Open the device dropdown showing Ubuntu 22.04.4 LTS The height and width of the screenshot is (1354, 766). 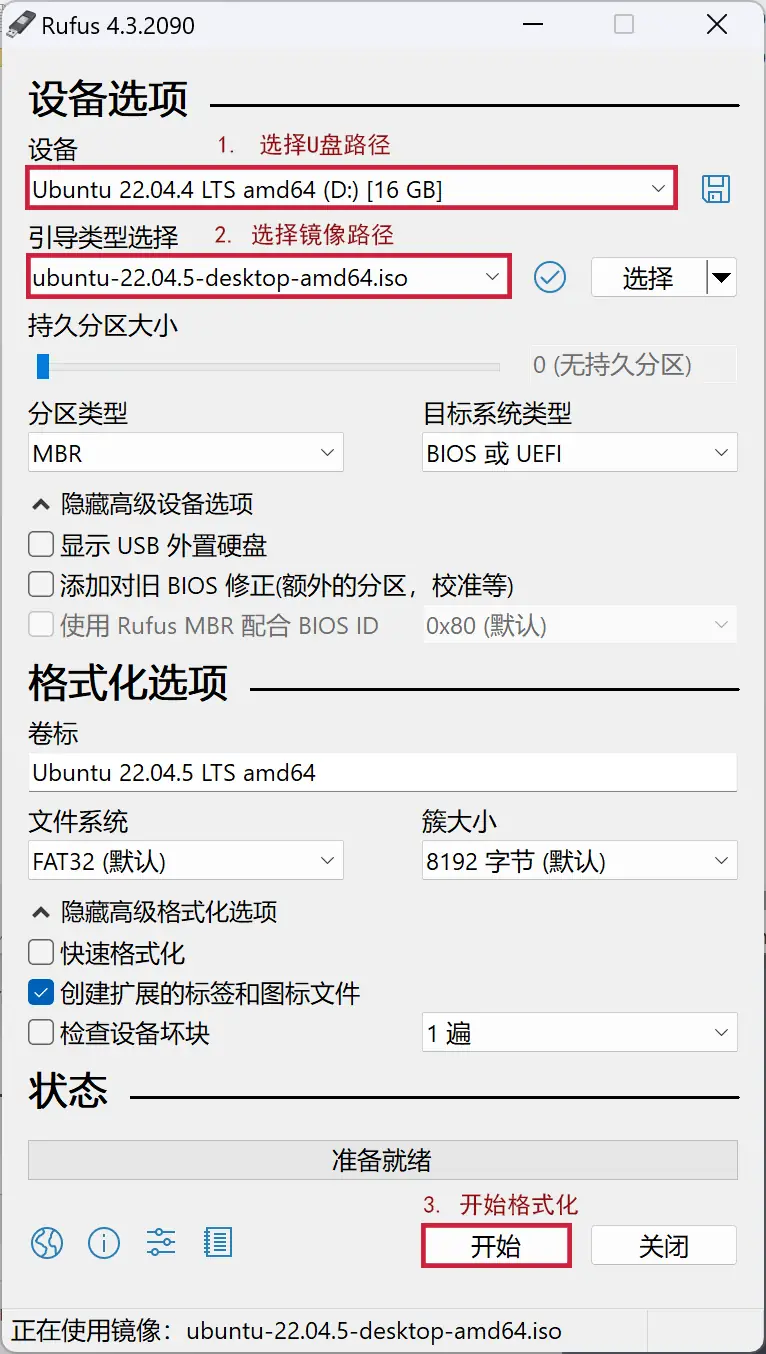tap(352, 188)
